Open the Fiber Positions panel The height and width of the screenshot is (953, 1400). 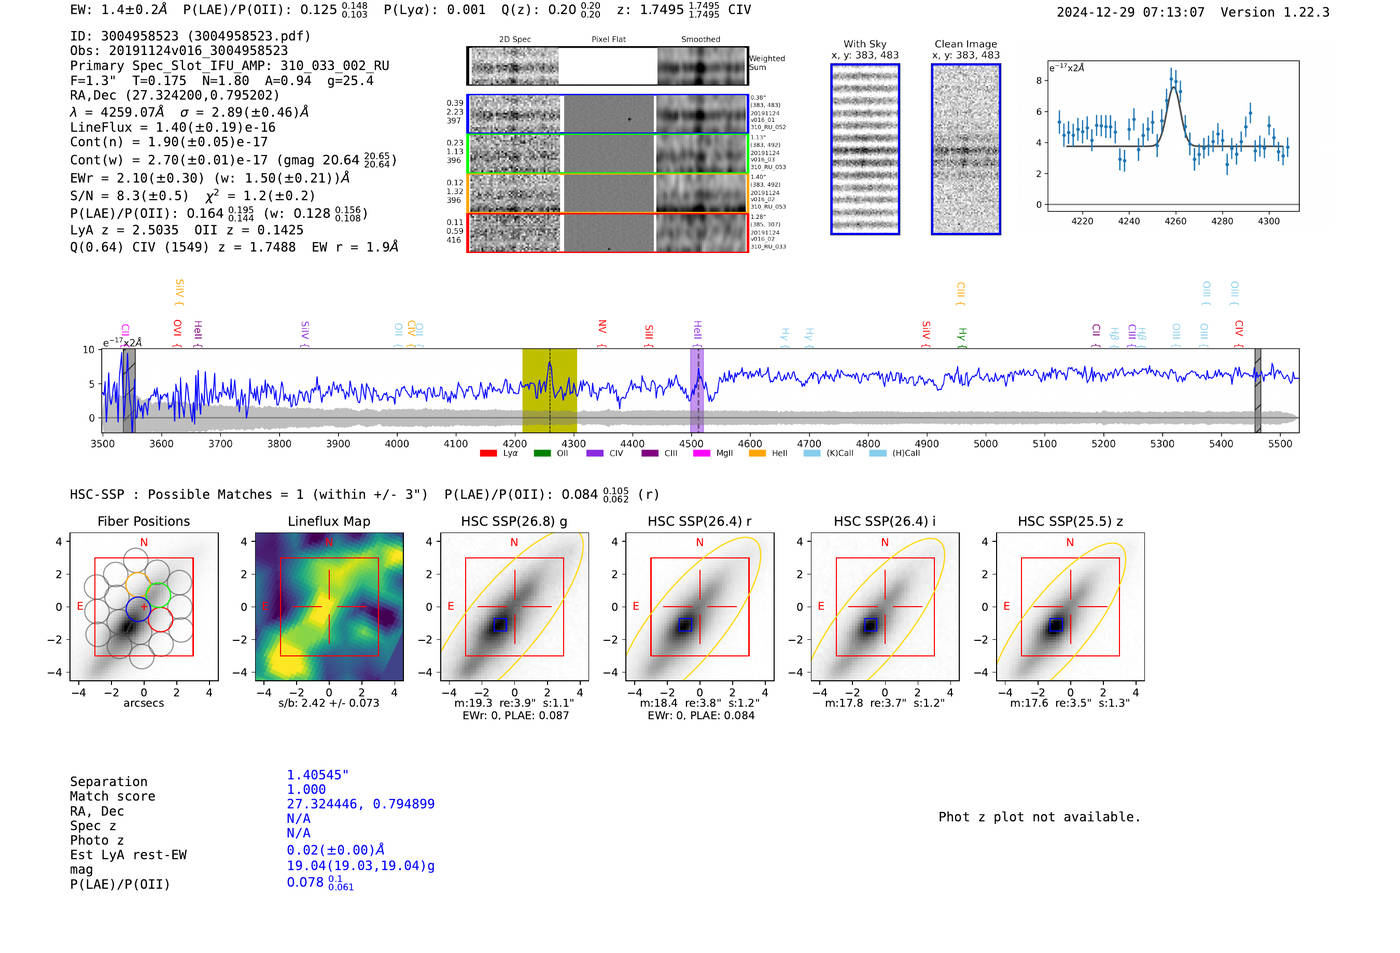click(x=144, y=607)
